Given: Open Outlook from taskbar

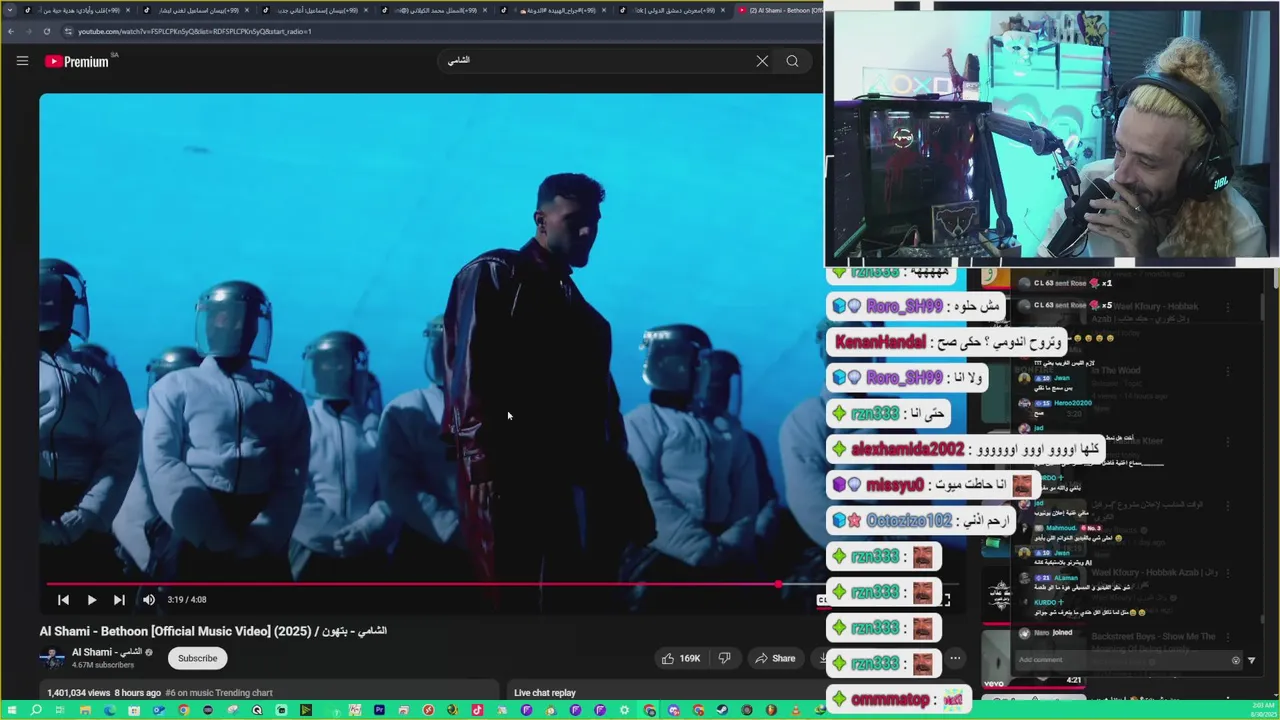Looking at the screenshot, I should (158, 710).
